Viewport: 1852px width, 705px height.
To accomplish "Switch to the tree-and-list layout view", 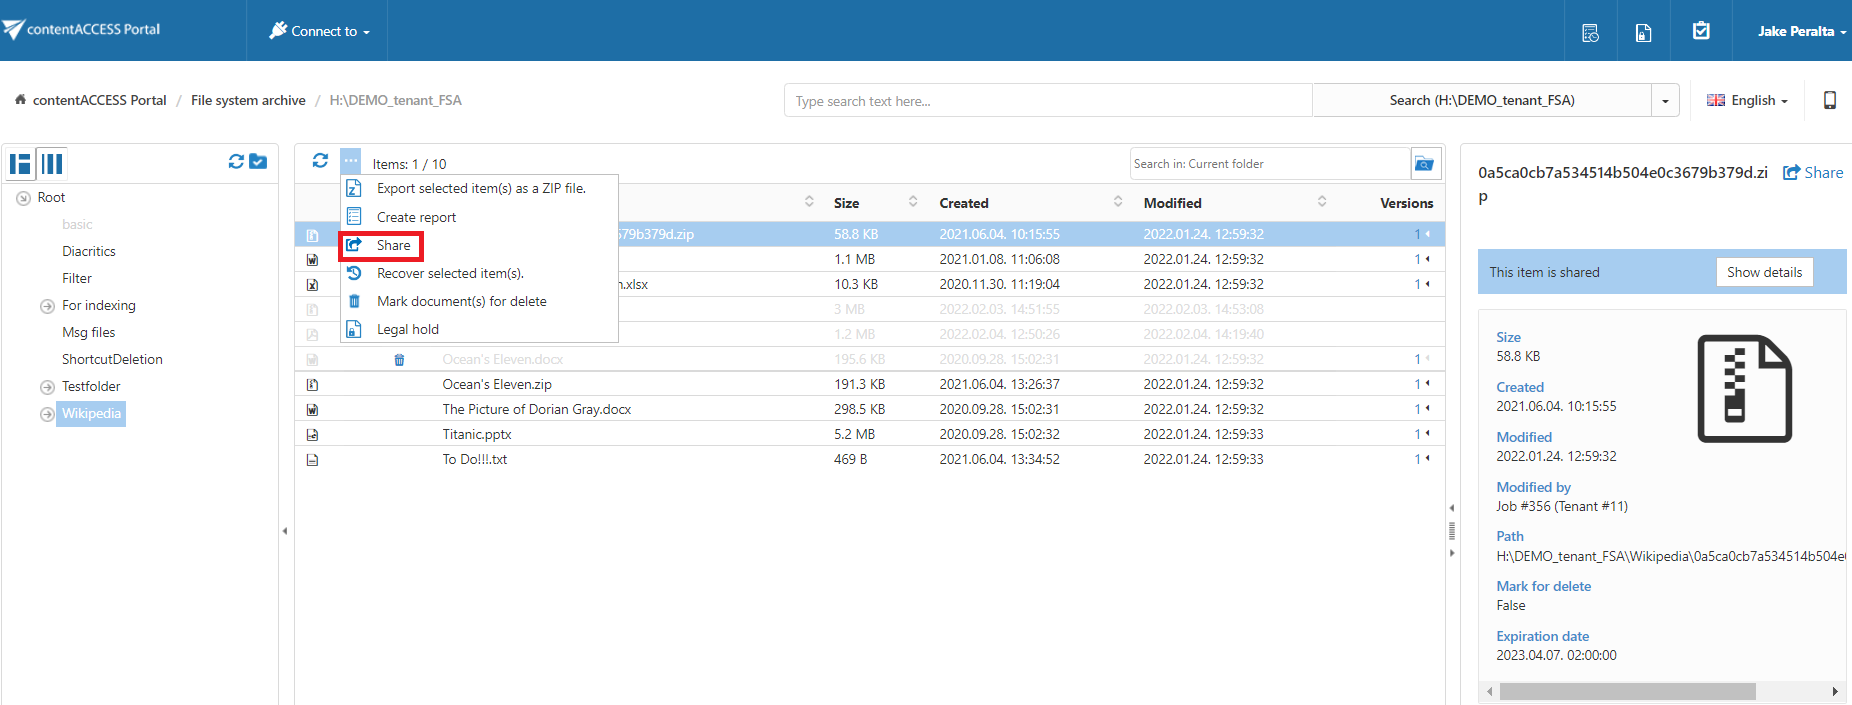I will (x=20, y=163).
